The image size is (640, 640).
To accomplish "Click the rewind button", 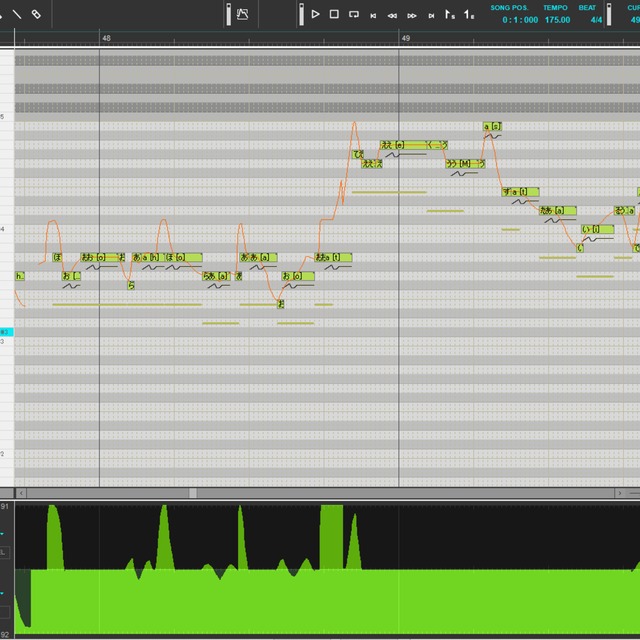I will (392, 15).
